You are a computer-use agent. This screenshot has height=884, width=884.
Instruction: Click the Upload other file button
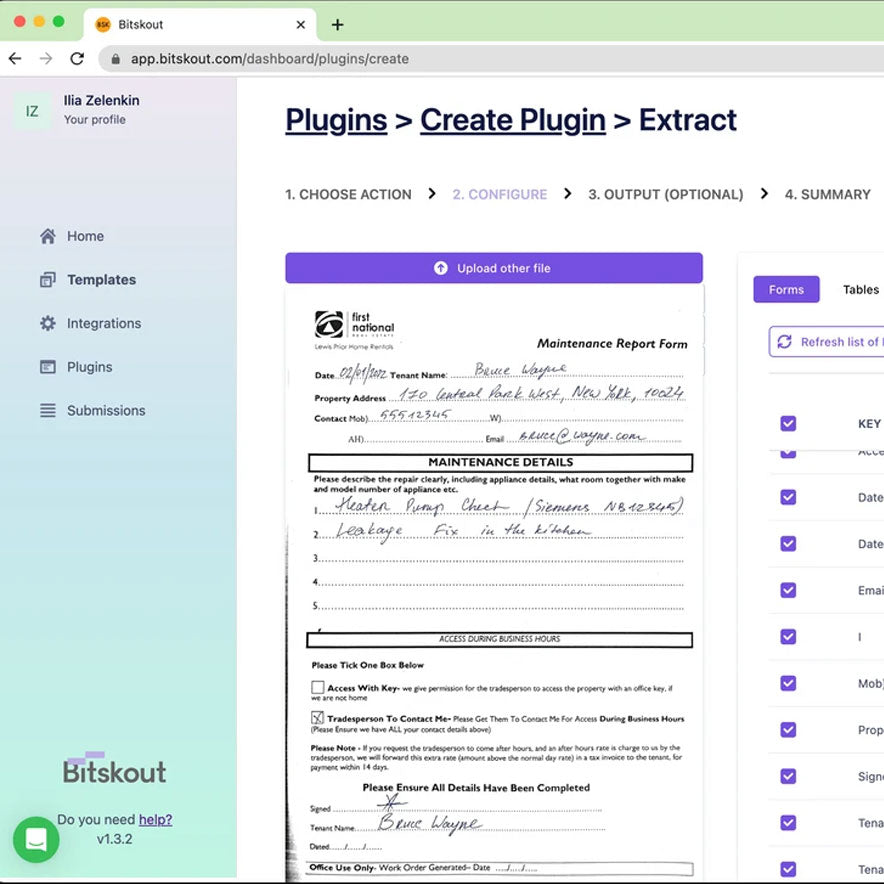(x=494, y=268)
